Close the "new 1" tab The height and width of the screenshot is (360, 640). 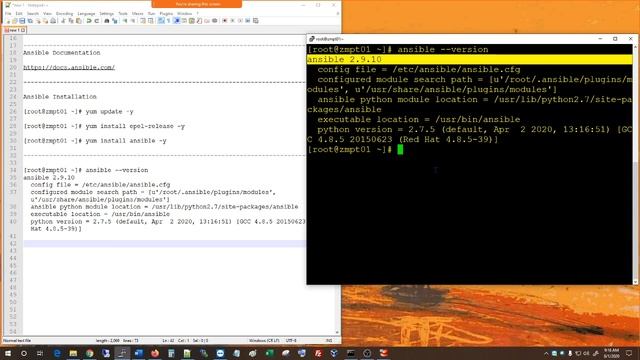point(23,30)
